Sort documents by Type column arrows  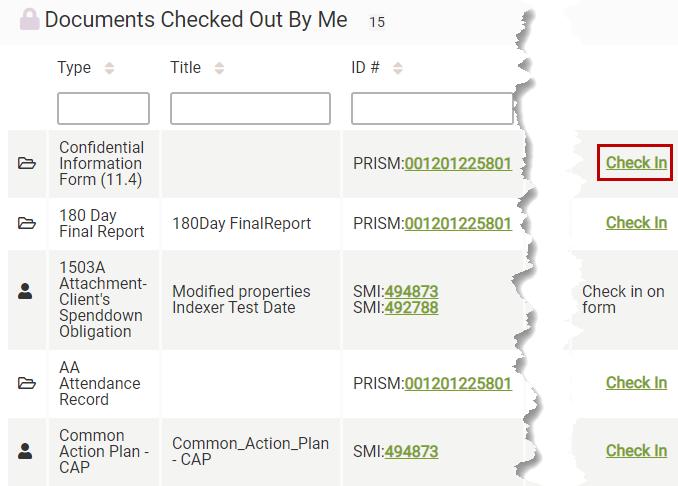pos(109,69)
